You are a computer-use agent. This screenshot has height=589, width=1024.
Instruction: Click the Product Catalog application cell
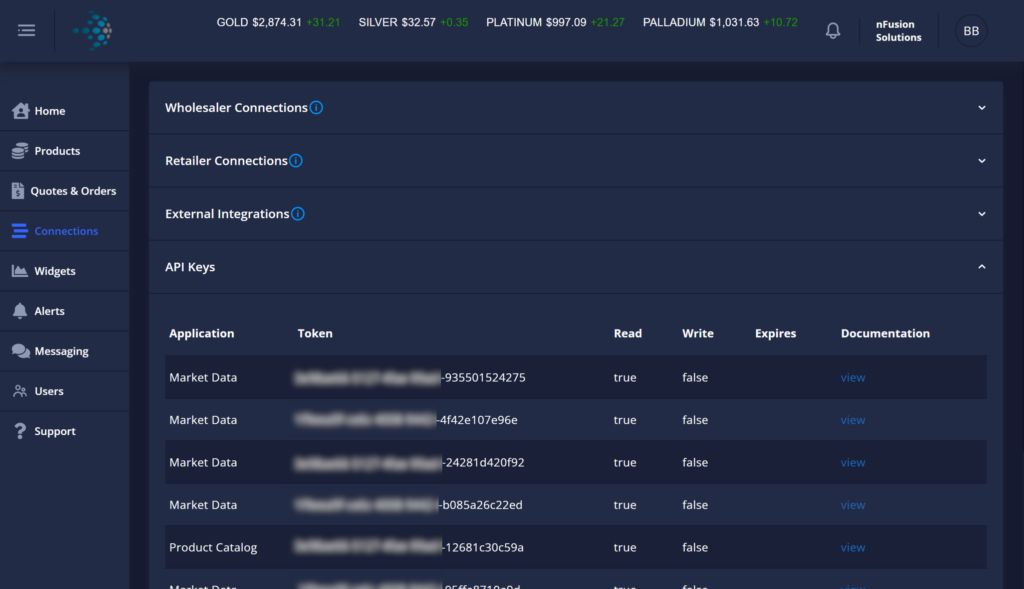213,547
